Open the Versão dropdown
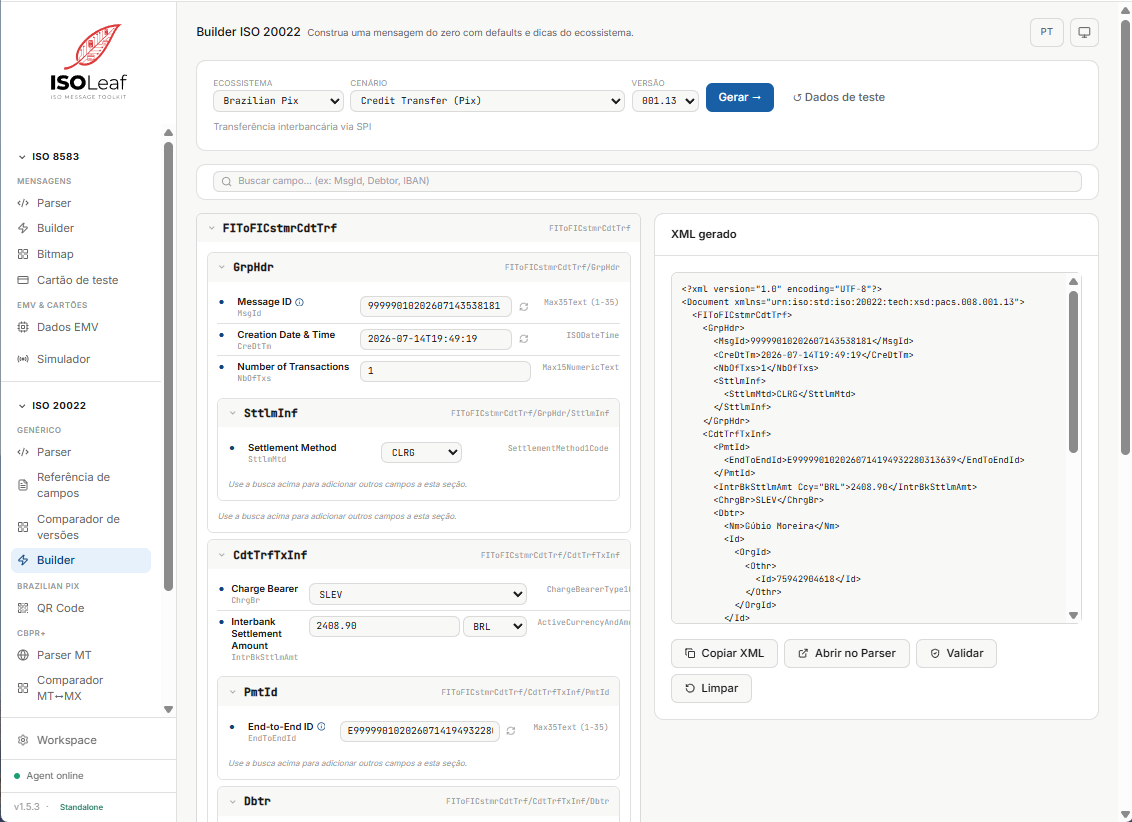This screenshot has width=1132, height=822. point(665,101)
